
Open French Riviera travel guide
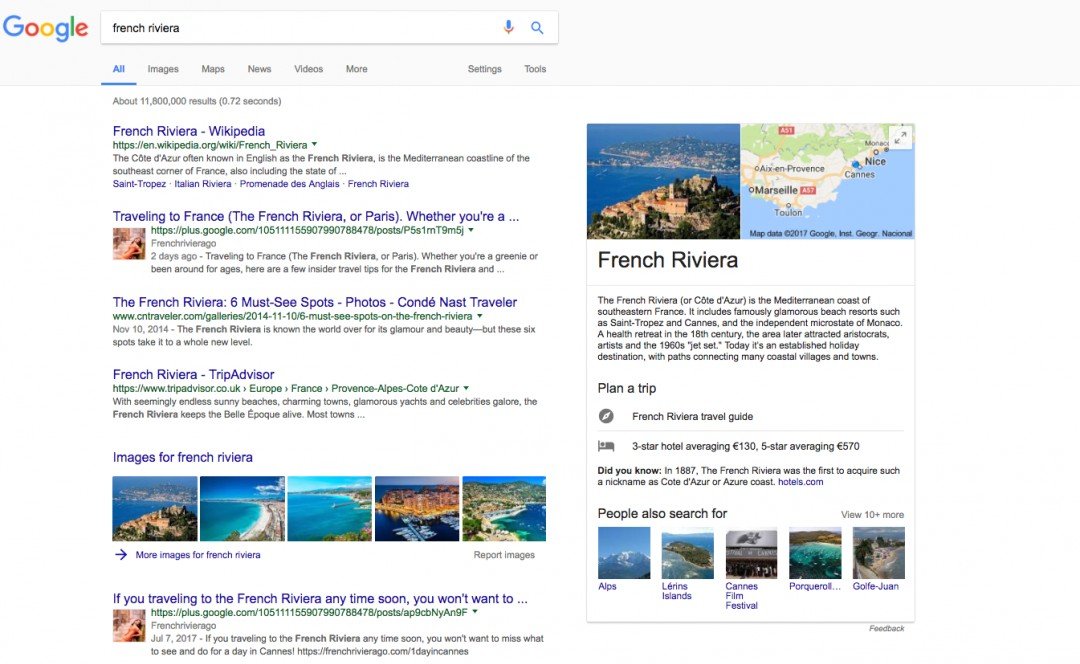coord(692,416)
